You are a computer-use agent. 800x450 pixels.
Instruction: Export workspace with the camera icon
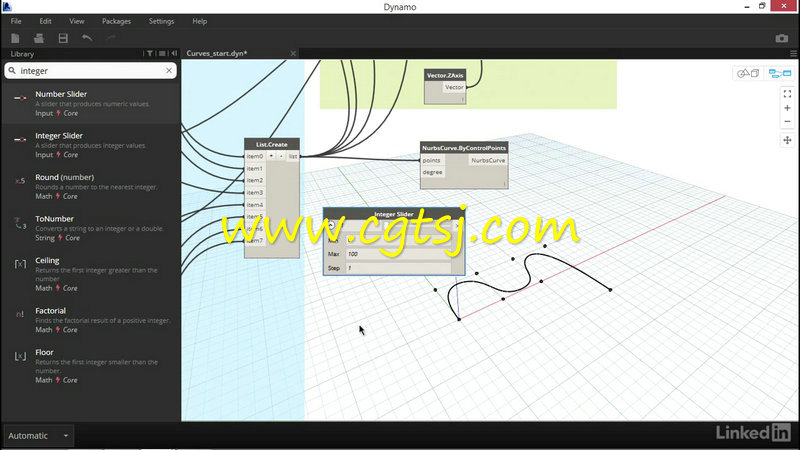pos(782,38)
